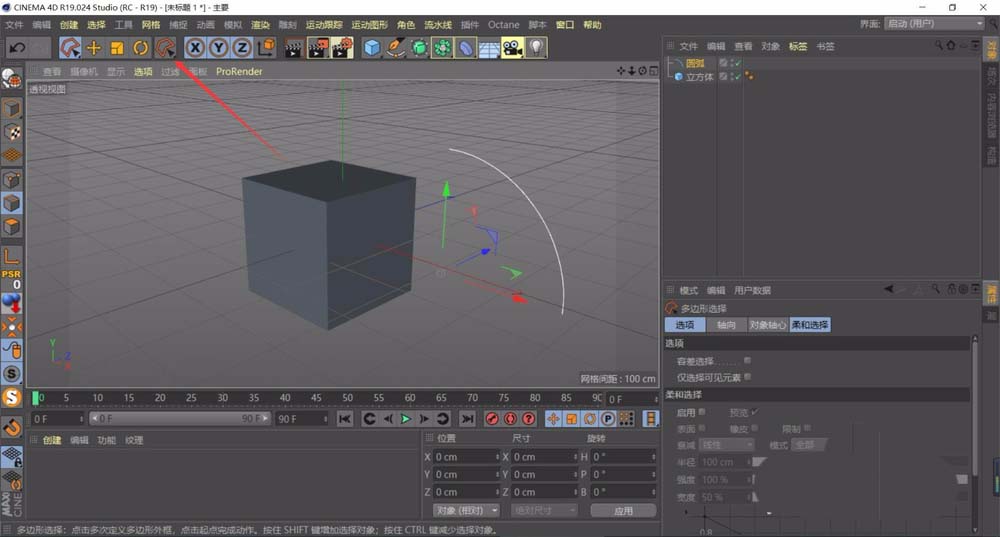Toggle the Y axis lock
Image resolution: width=1000 pixels, height=537 pixels.
coord(219,48)
